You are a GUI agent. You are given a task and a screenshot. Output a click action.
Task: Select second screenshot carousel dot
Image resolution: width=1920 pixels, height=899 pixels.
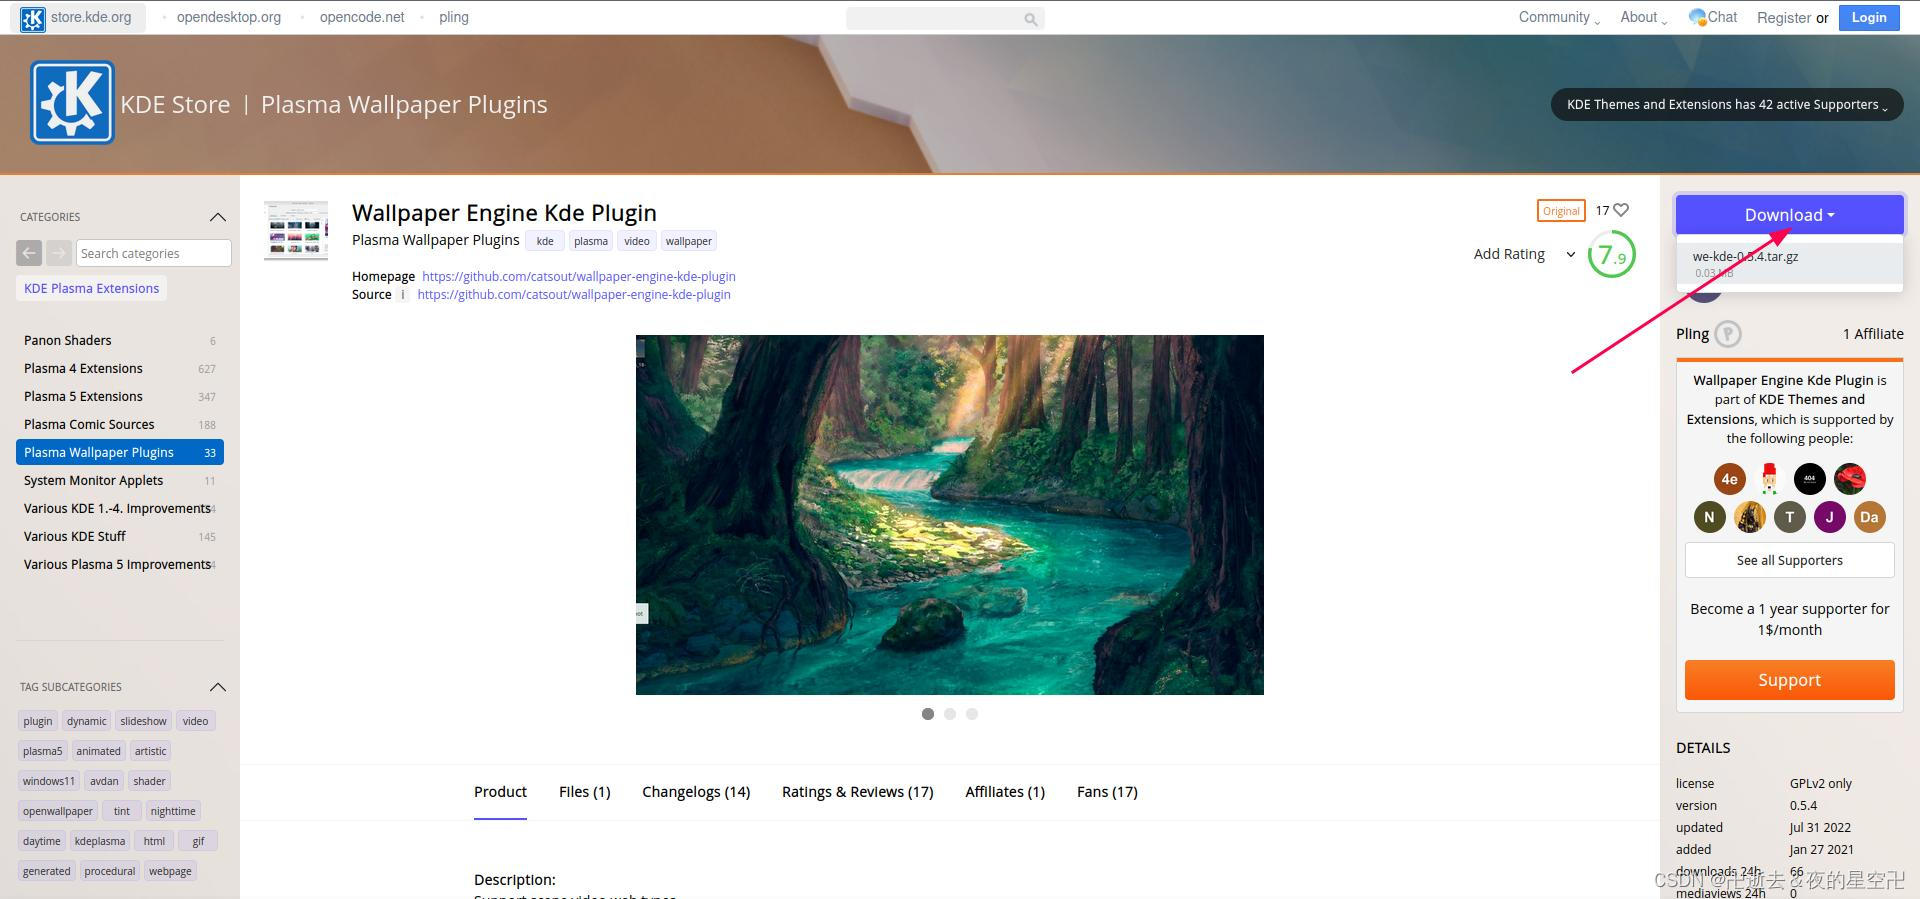pos(950,714)
